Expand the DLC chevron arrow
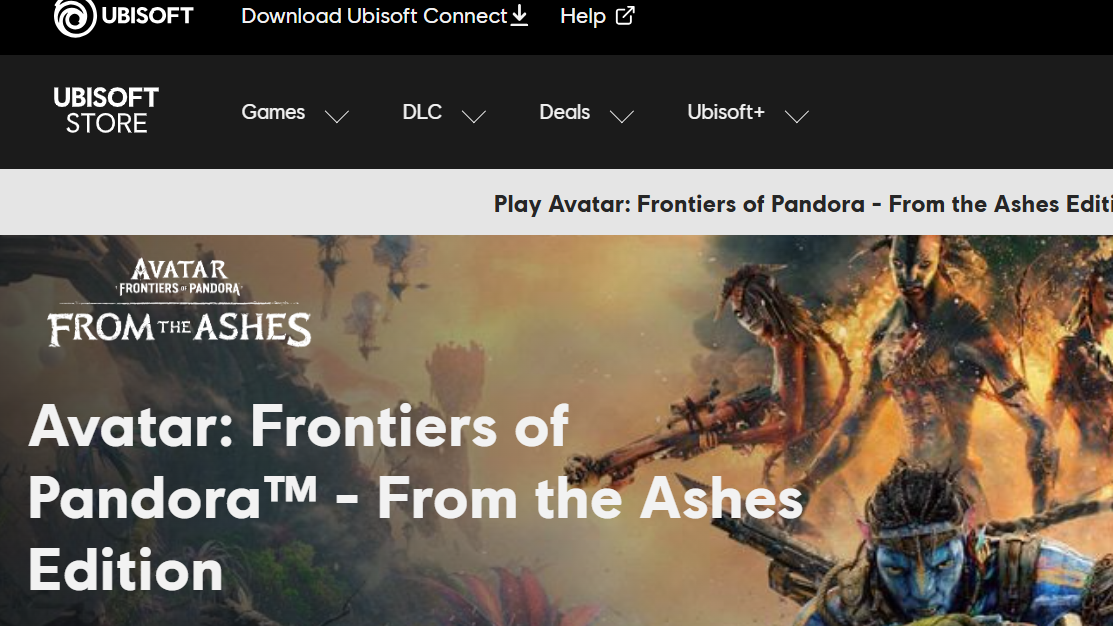 coord(473,116)
